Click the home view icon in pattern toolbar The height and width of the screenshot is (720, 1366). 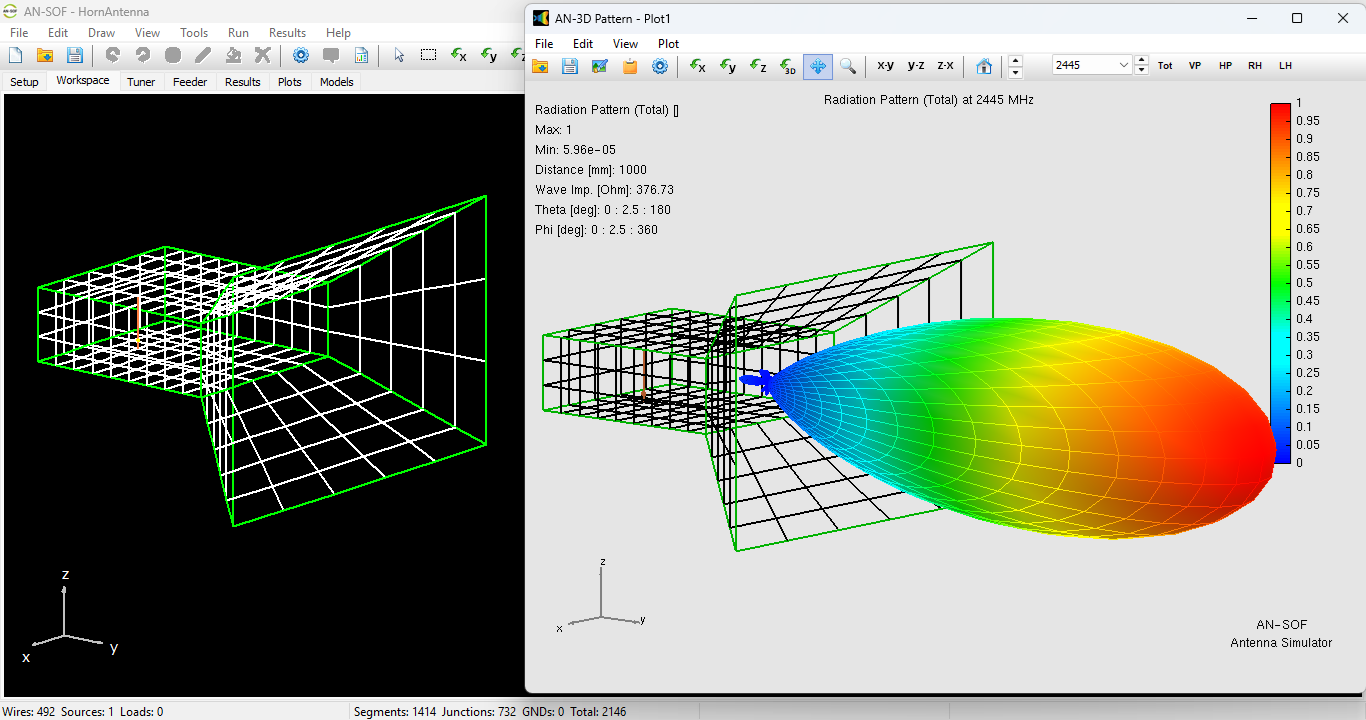984,66
